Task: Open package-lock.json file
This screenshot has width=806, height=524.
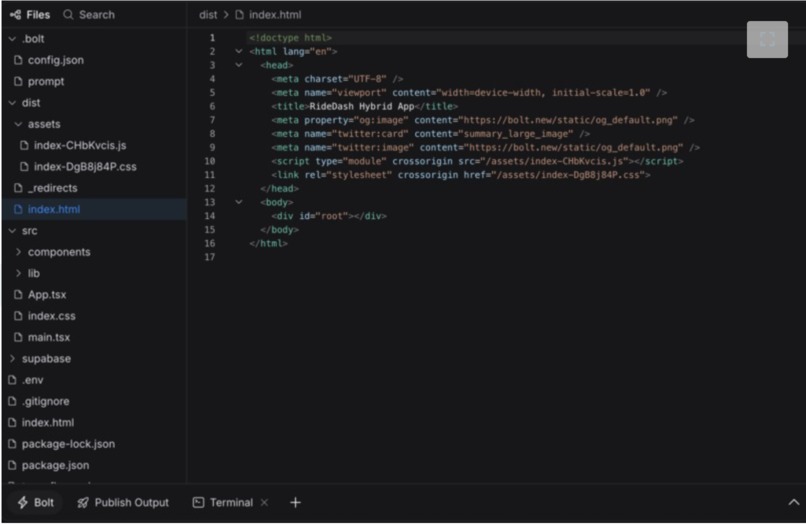Action: [68, 444]
